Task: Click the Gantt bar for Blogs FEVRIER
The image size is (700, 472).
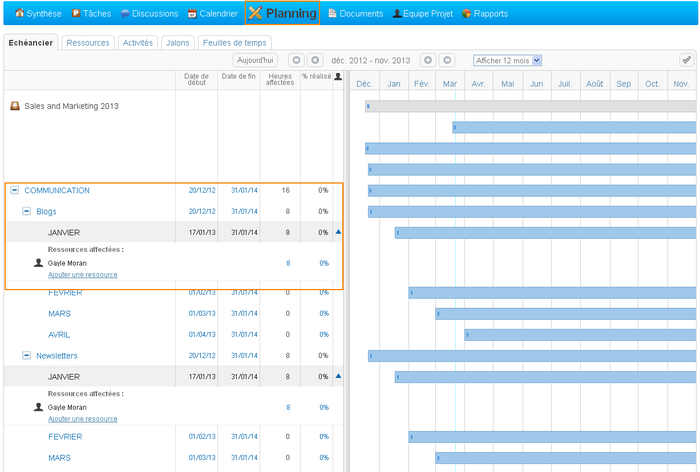Action: (550, 293)
